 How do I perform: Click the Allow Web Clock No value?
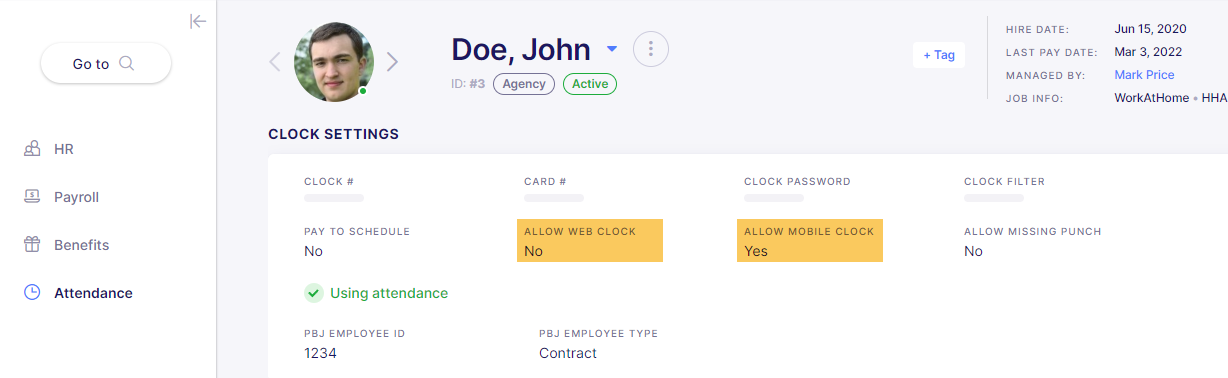click(x=533, y=251)
